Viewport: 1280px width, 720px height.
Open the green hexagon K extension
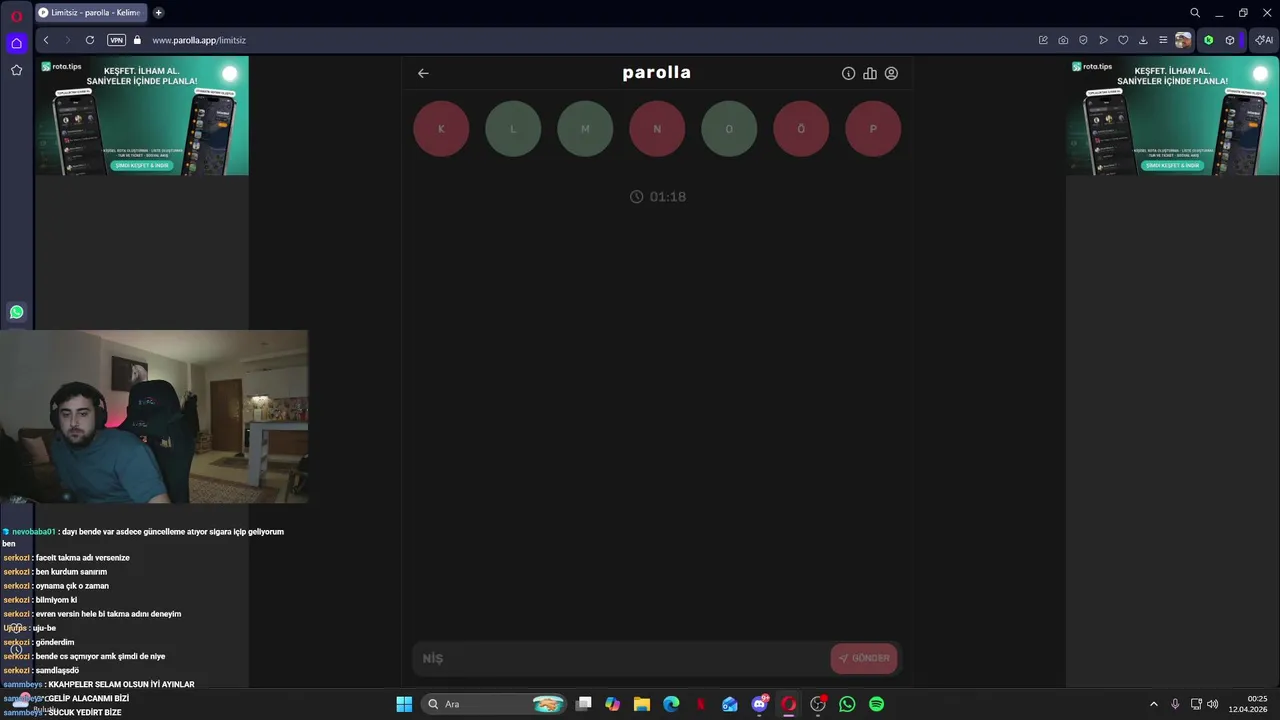pos(1209,40)
